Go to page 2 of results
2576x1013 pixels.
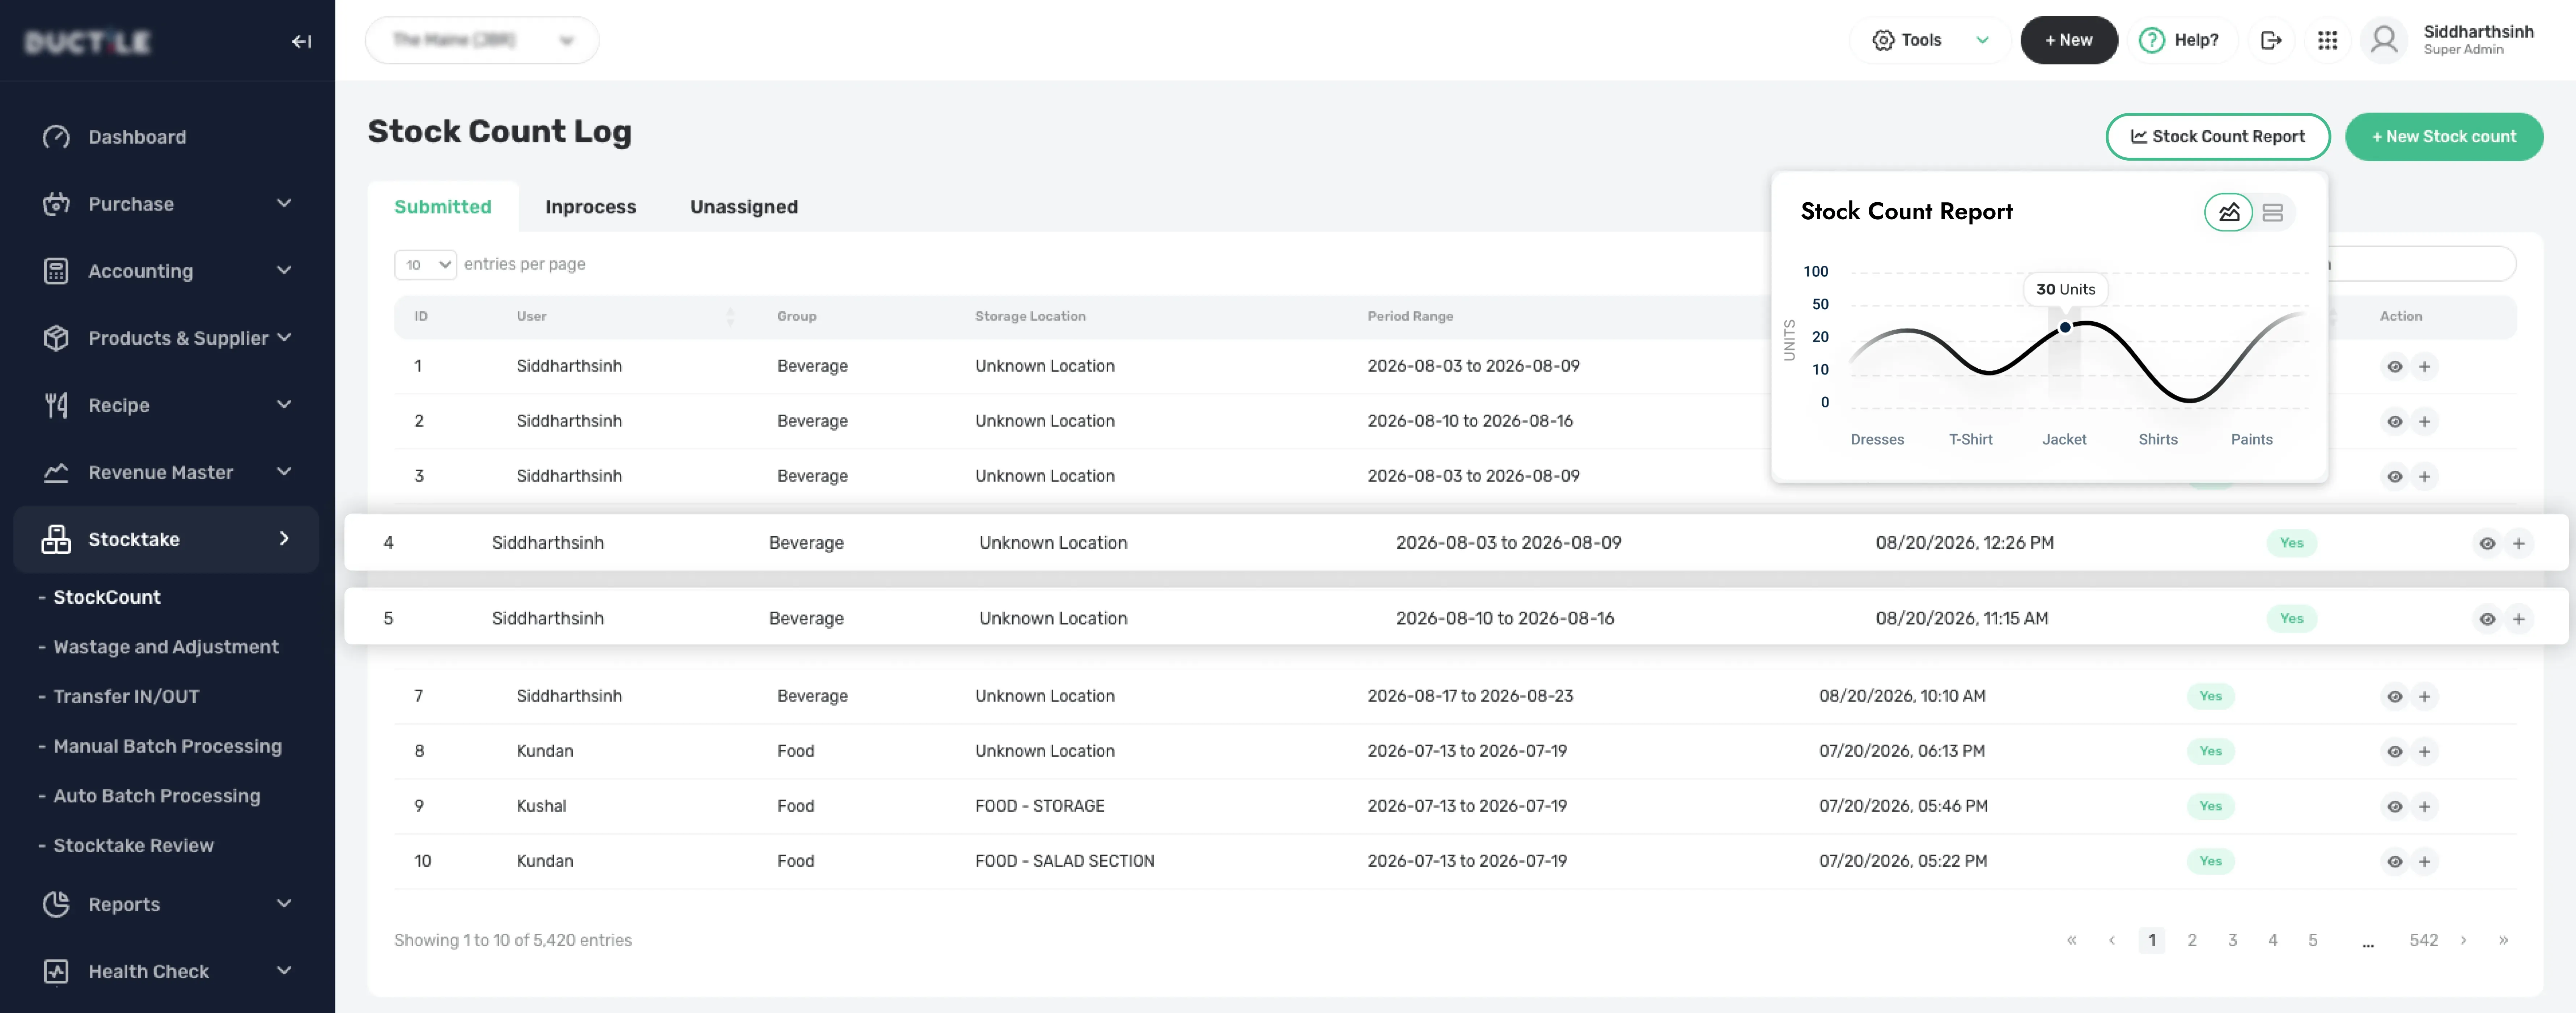pyautogui.click(x=2192, y=940)
